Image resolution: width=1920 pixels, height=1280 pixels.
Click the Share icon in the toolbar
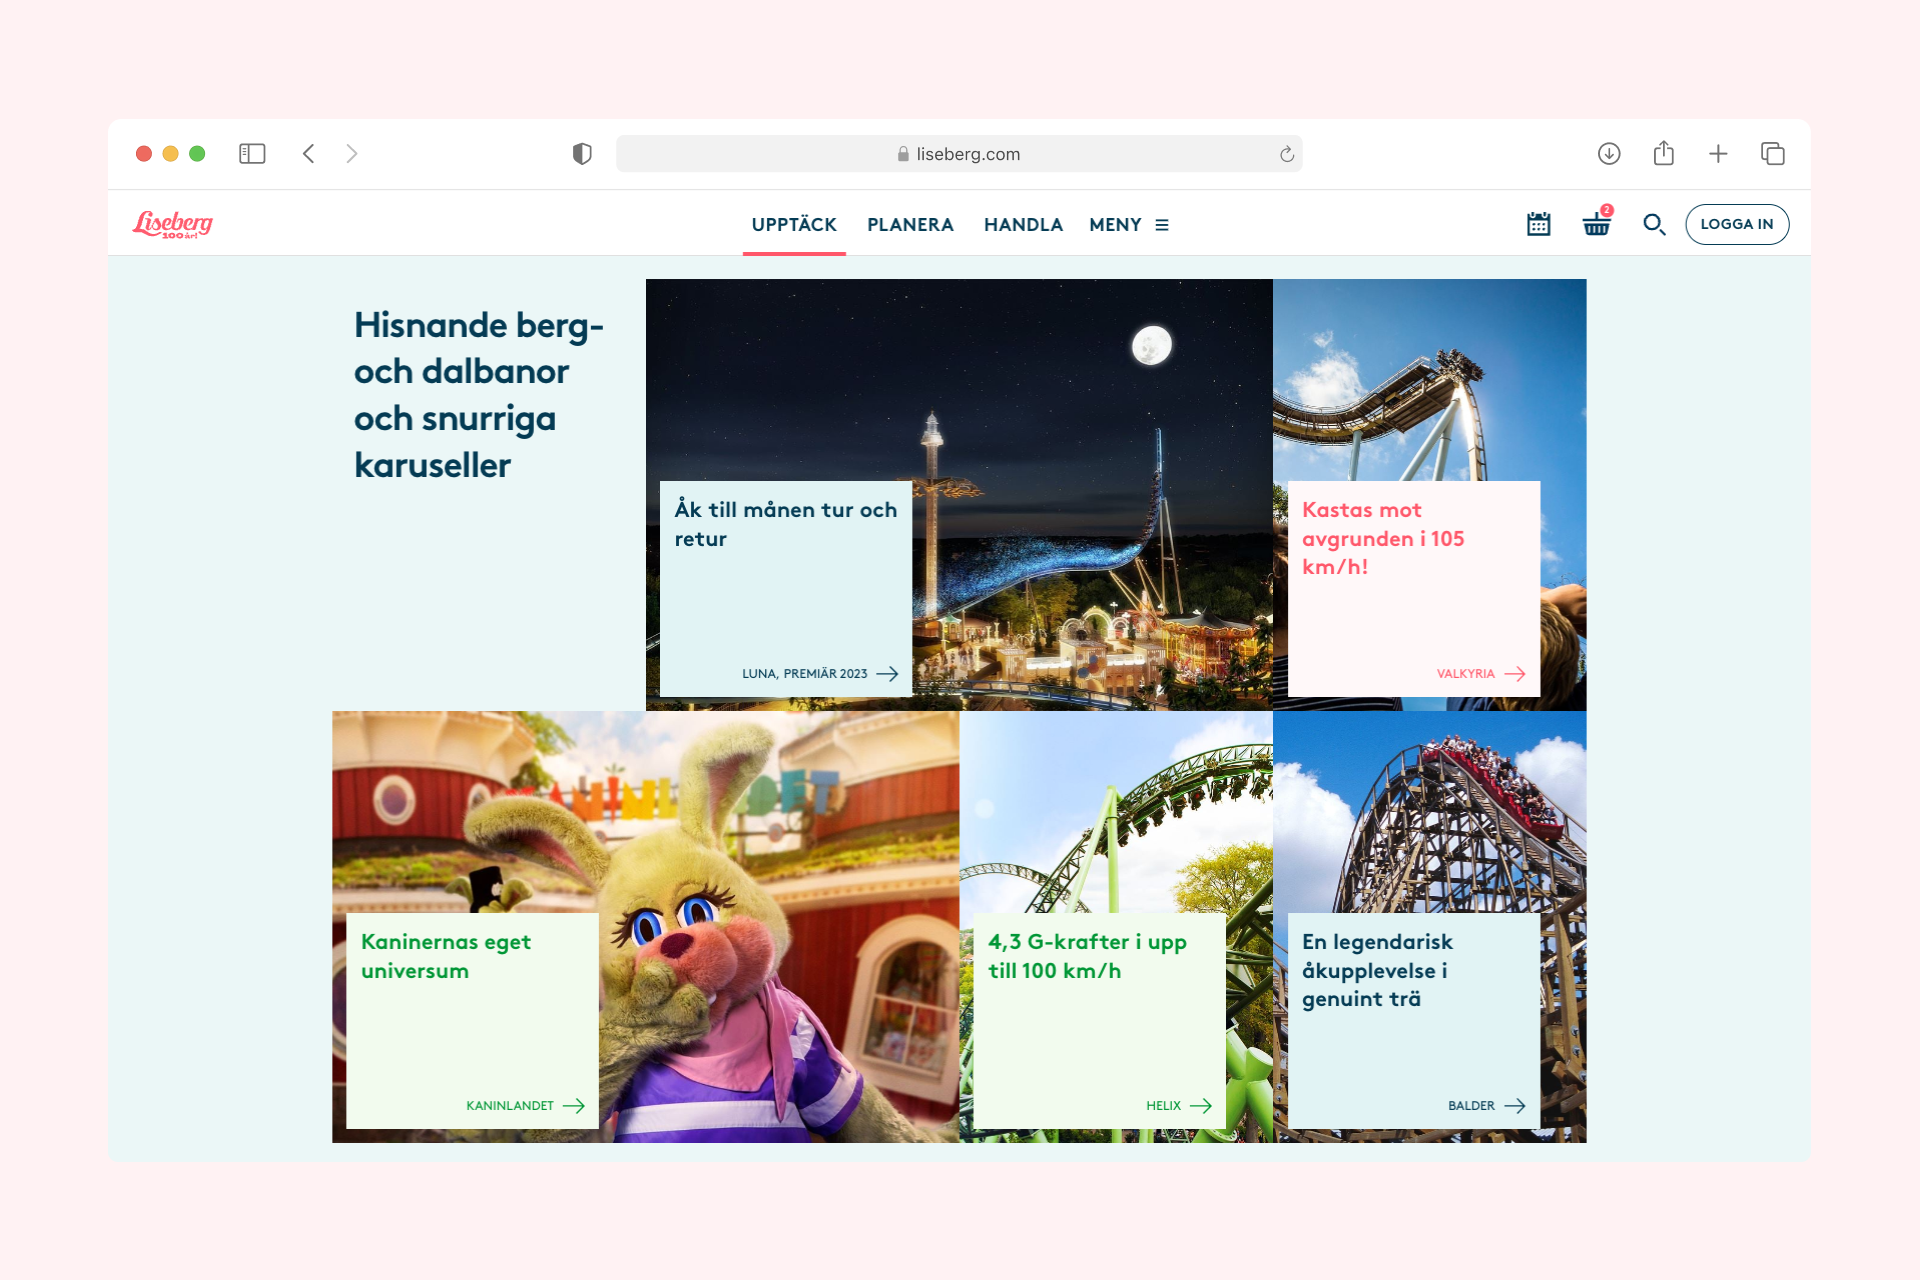pos(1663,153)
